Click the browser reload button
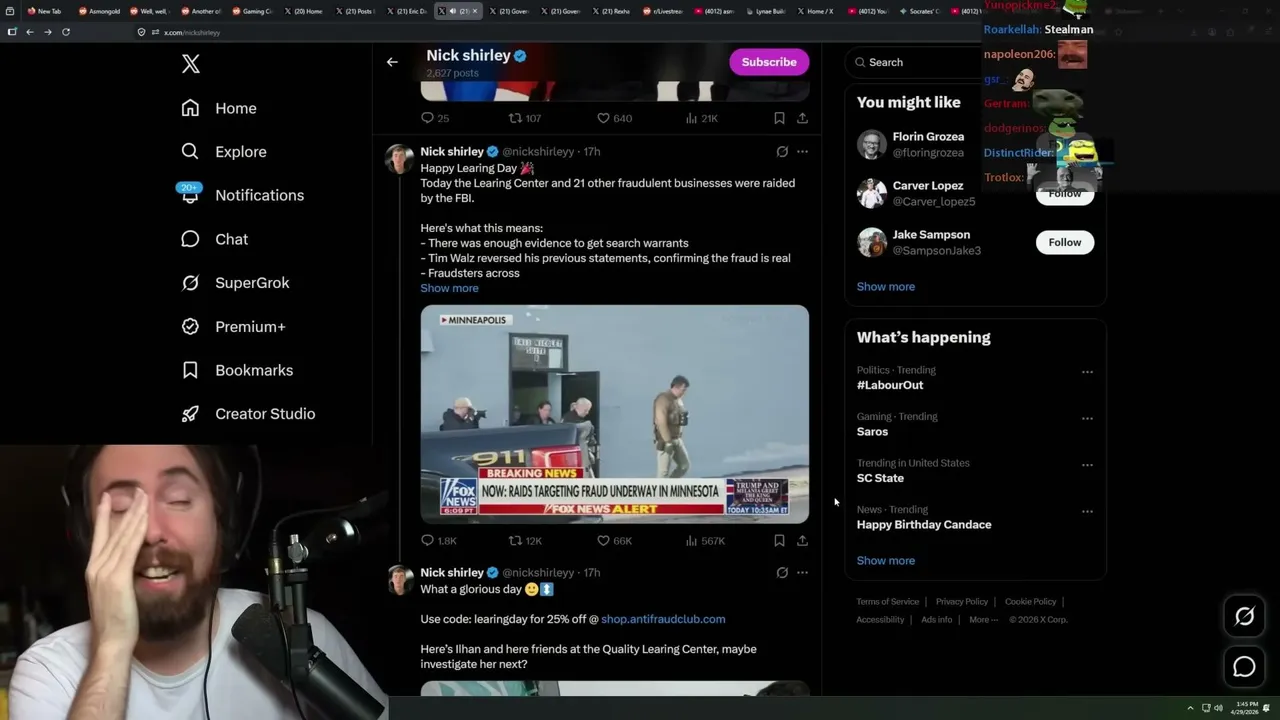The height and width of the screenshot is (720, 1280). click(66, 32)
